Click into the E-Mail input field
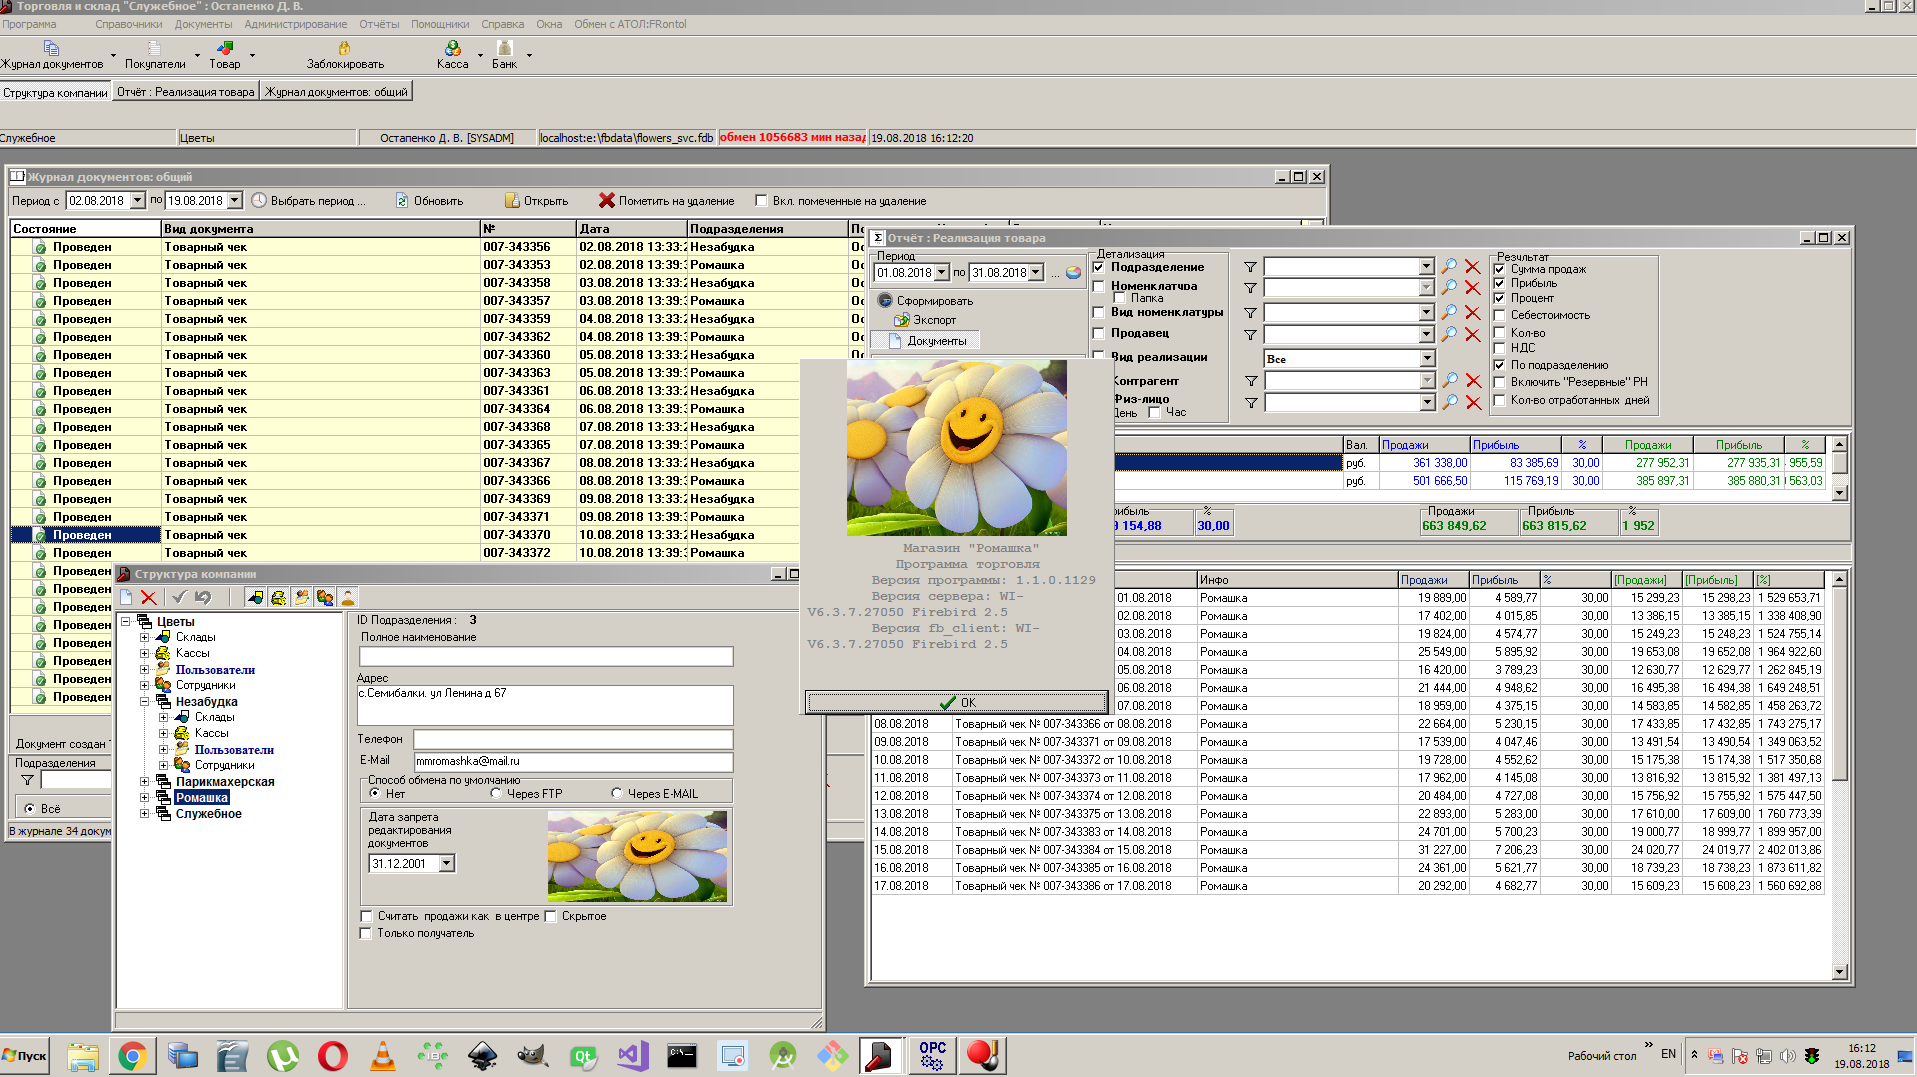 click(572, 761)
